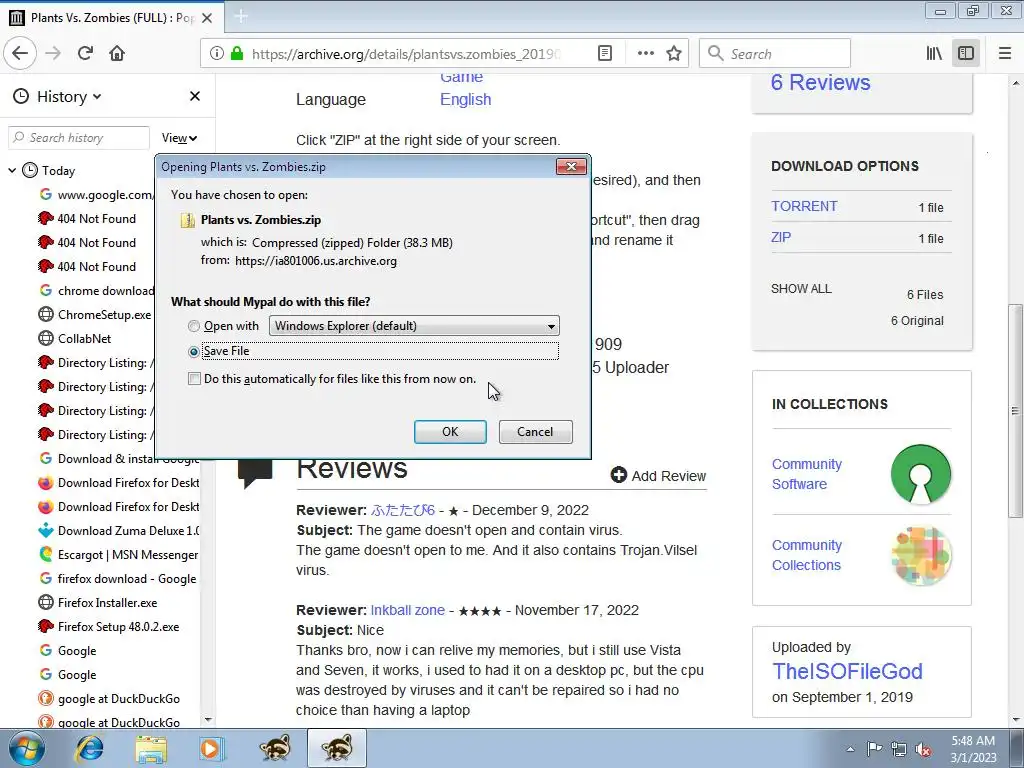1024x768 pixels.
Task: Open CollabNet history entry
Action: (84, 339)
